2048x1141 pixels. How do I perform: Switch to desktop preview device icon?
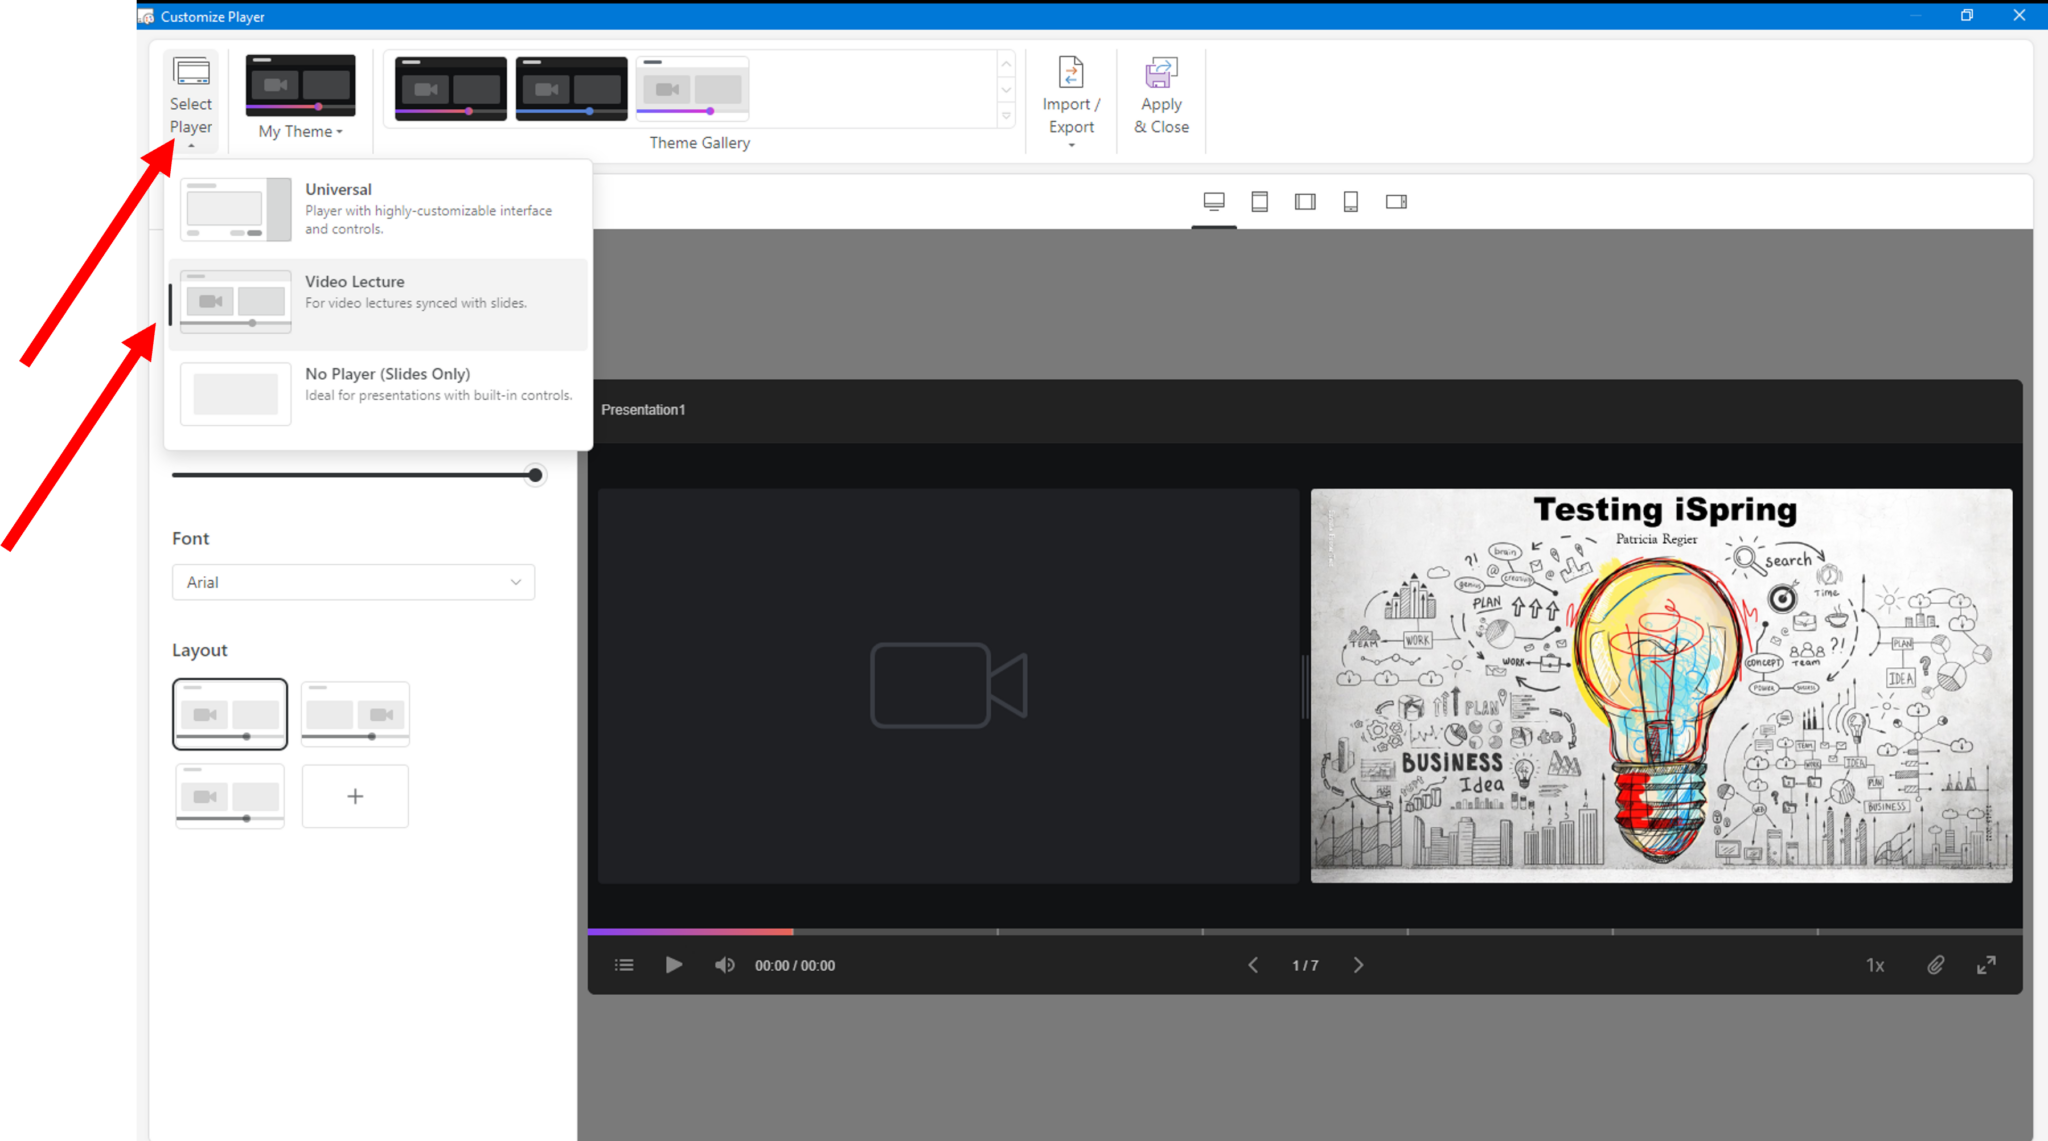point(1214,202)
